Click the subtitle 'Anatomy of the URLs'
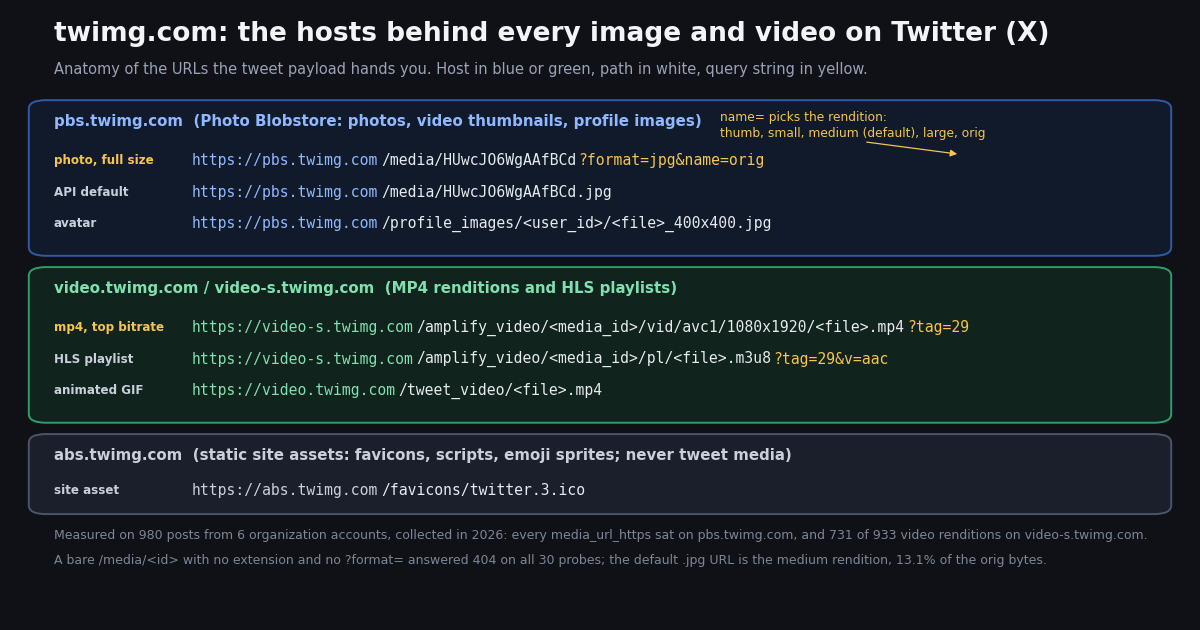The image size is (1200, 630). pyautogui.click(x=130, y=70)
